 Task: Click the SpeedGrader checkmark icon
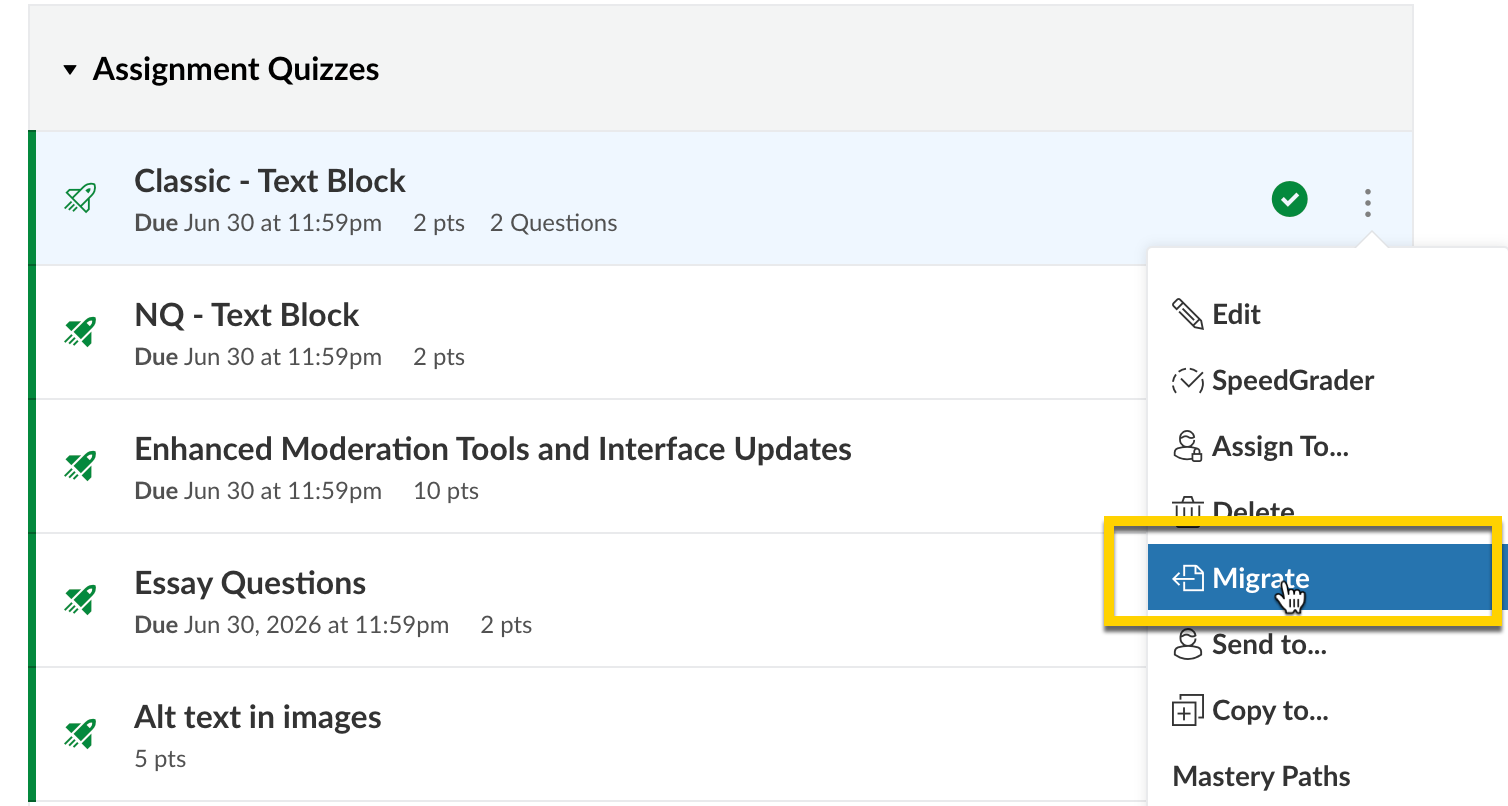point(1187,381)
